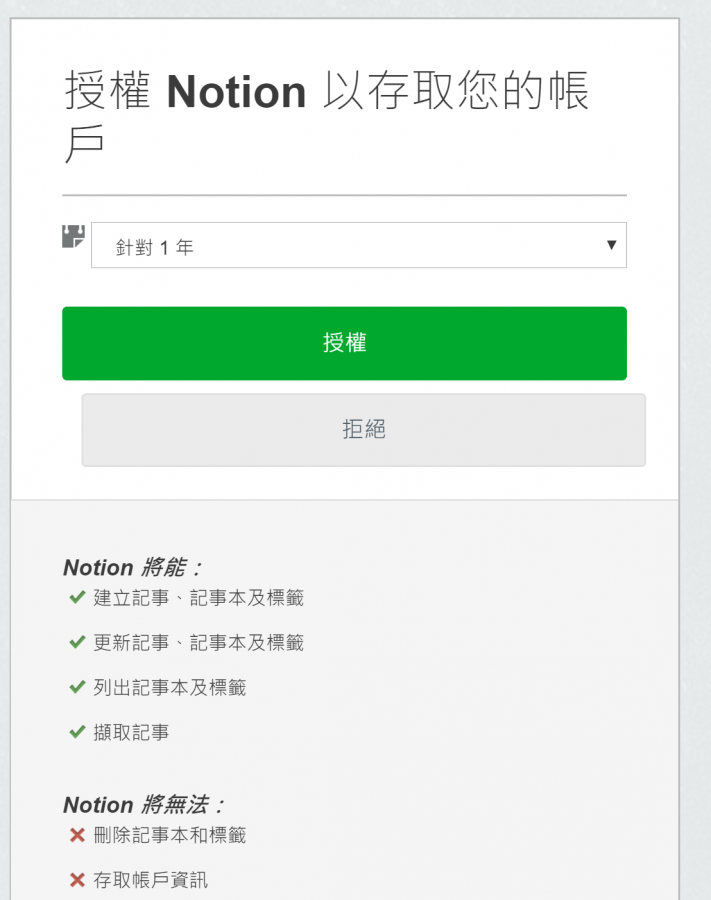Viewport: 711px width, 900px height.
Task: Select the 建立記事、記事本及標籤 permission text
Action: [x=199, y=598]
